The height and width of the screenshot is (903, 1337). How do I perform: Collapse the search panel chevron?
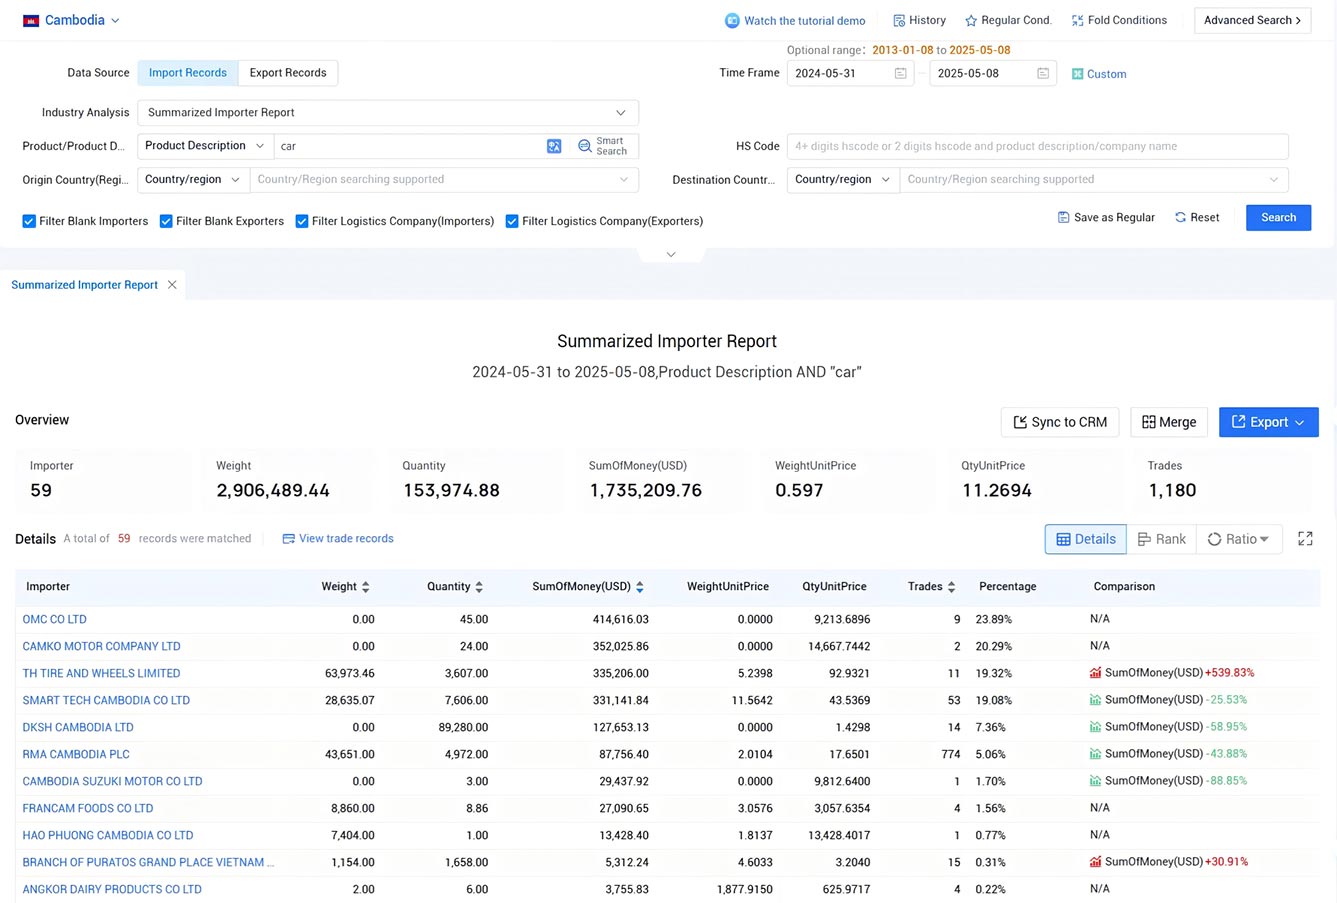[x=671, y=255]
